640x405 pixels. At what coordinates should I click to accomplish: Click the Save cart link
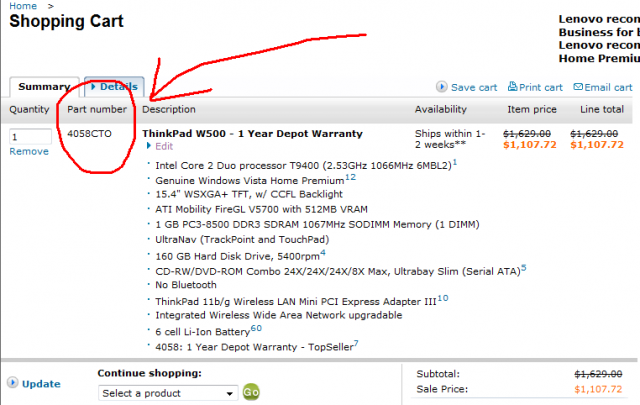coord(474,87)
